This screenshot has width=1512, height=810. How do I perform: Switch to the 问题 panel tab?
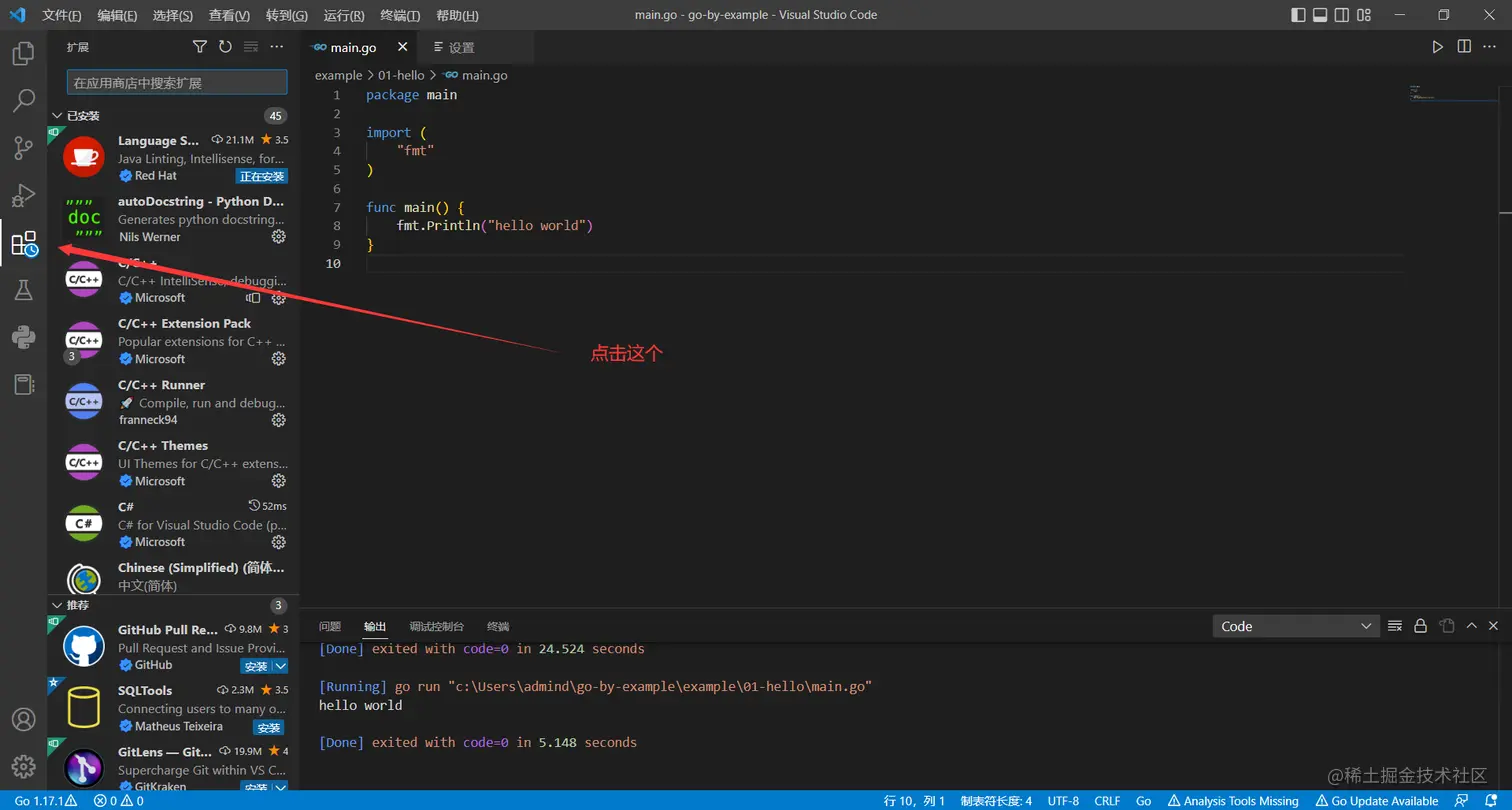(330, 626)
